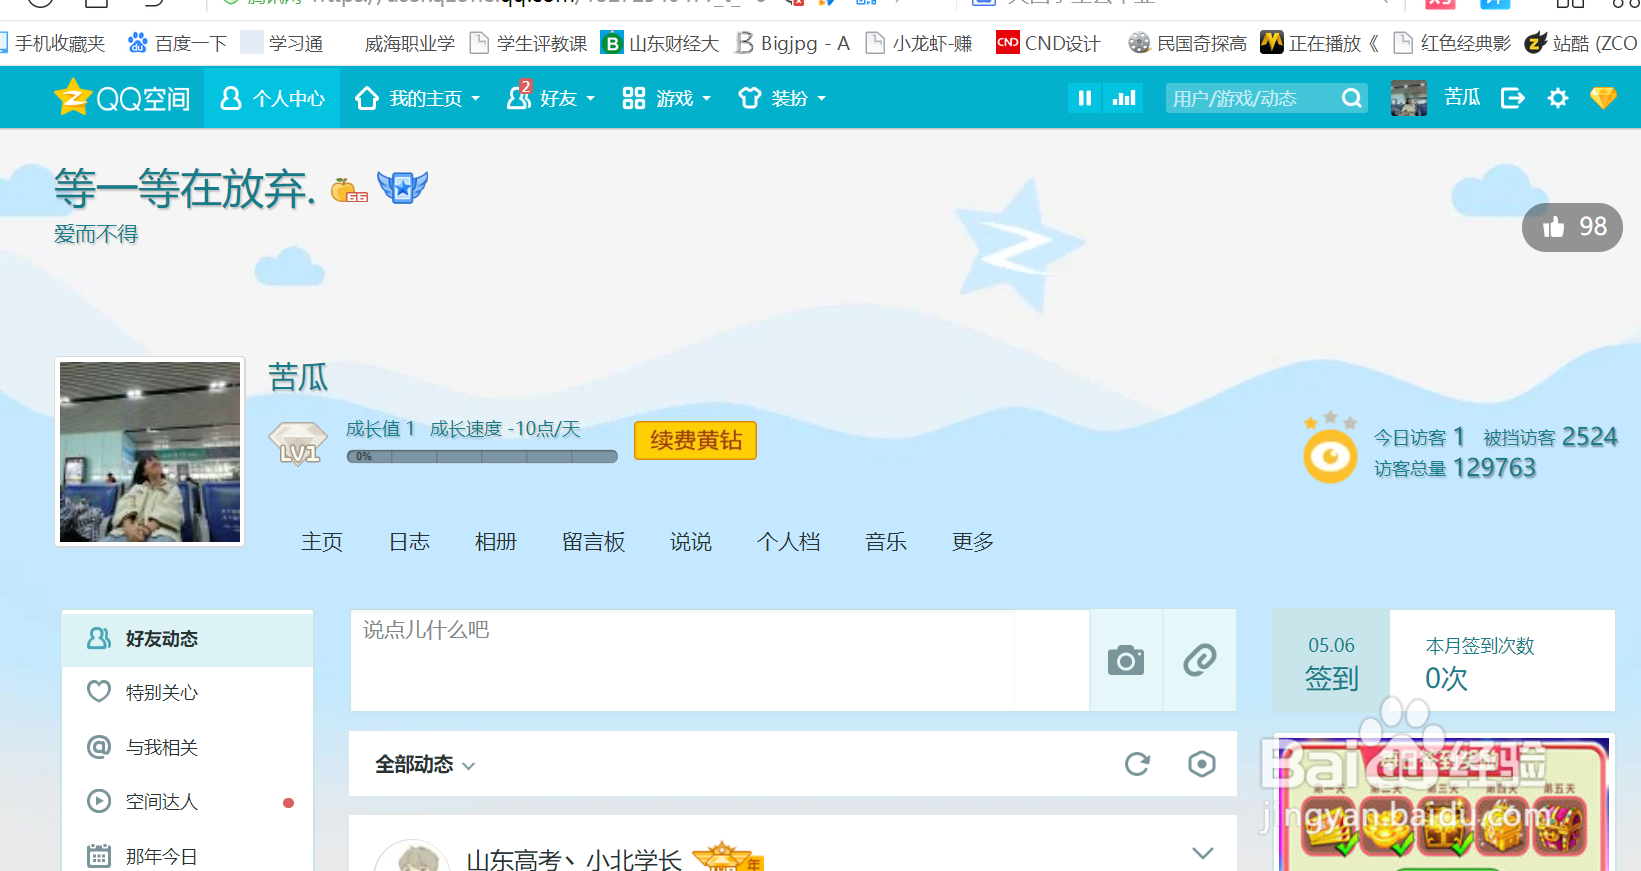This screenshot has height=871, width=1641.
Task: Open 山东高考、小北学长 profile name
Action: pyautogui.click(x=574, y=860)
